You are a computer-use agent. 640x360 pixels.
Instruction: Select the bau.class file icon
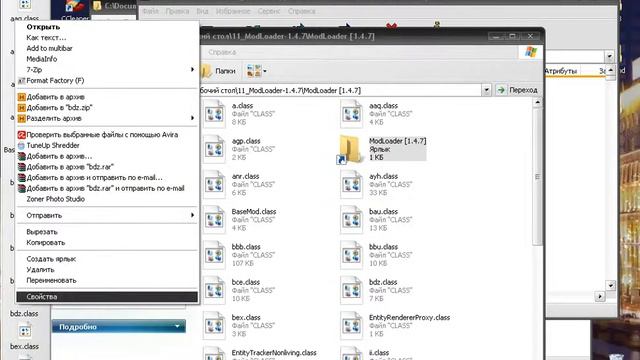352,220
